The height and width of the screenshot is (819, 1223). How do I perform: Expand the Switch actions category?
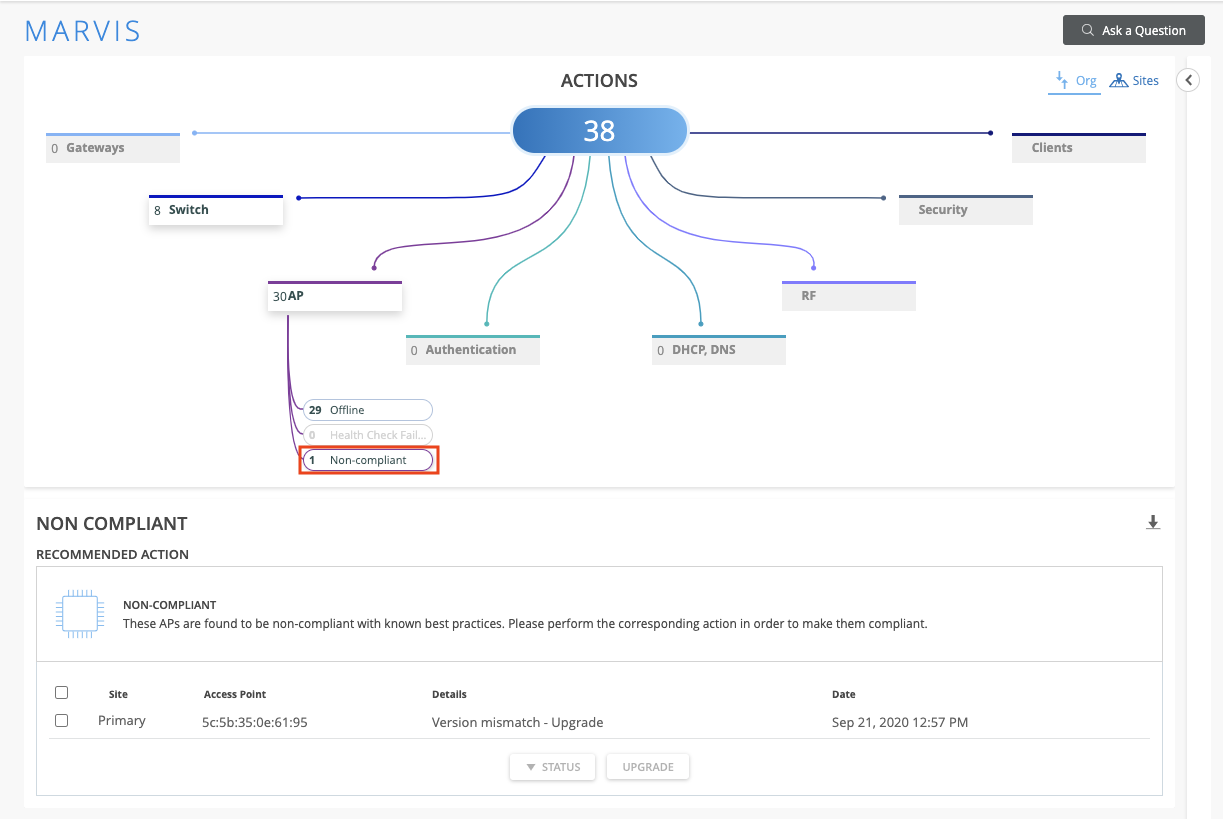pyautogui.click(x=216, y=210)
